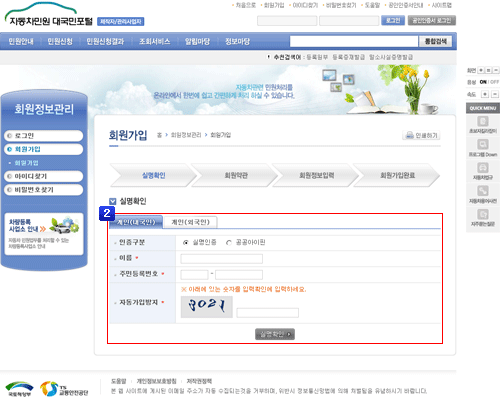500x405 pixels.
Task: Click footer 개인정보보호방침 link
Action: click(156, 381)
